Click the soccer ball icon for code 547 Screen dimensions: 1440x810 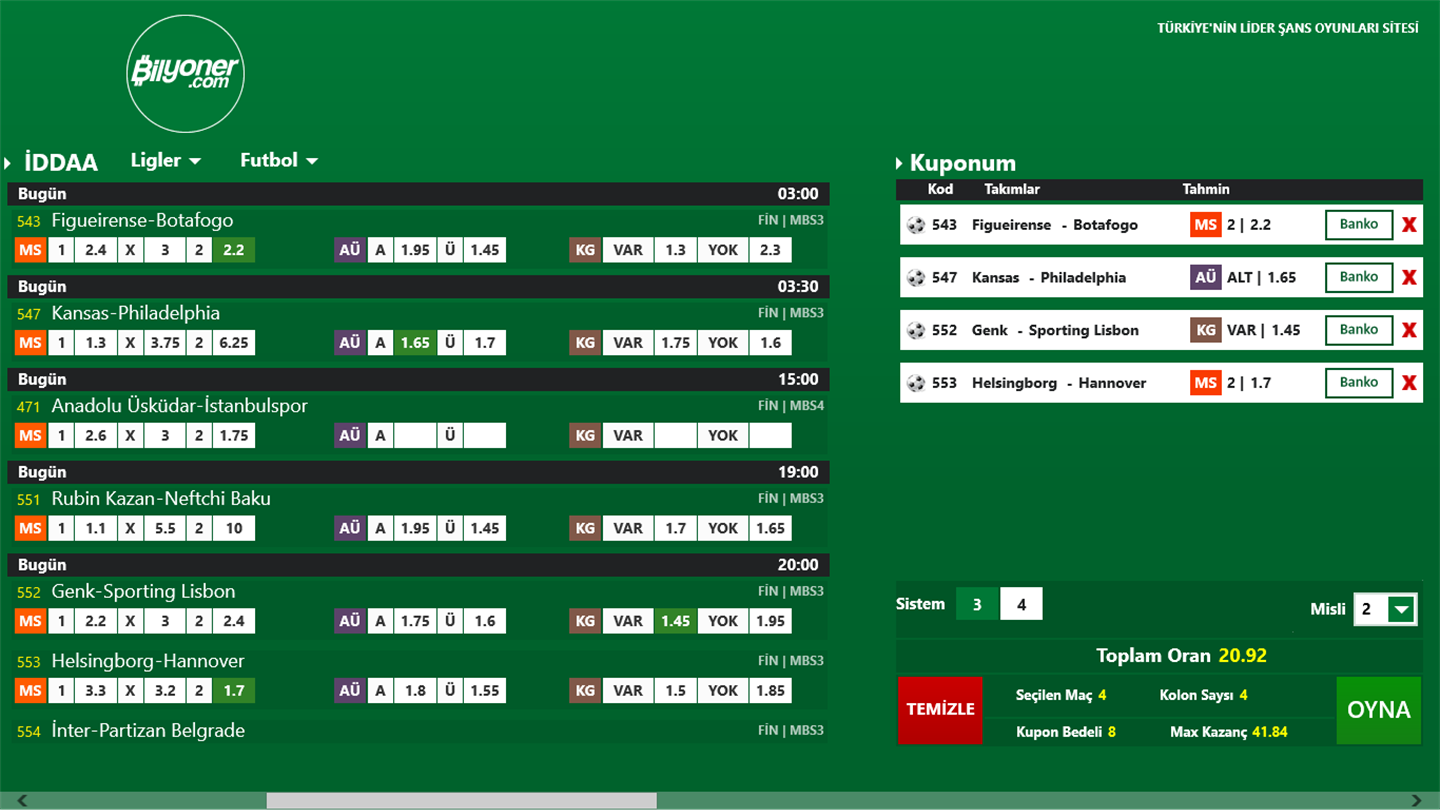[x=916, y=277]
